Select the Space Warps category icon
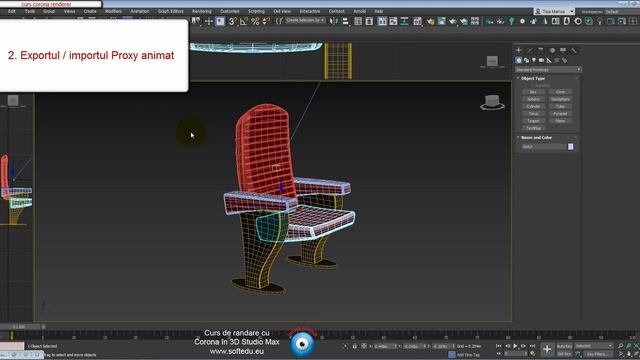640x360 pixels. click(x=557, y=60)
